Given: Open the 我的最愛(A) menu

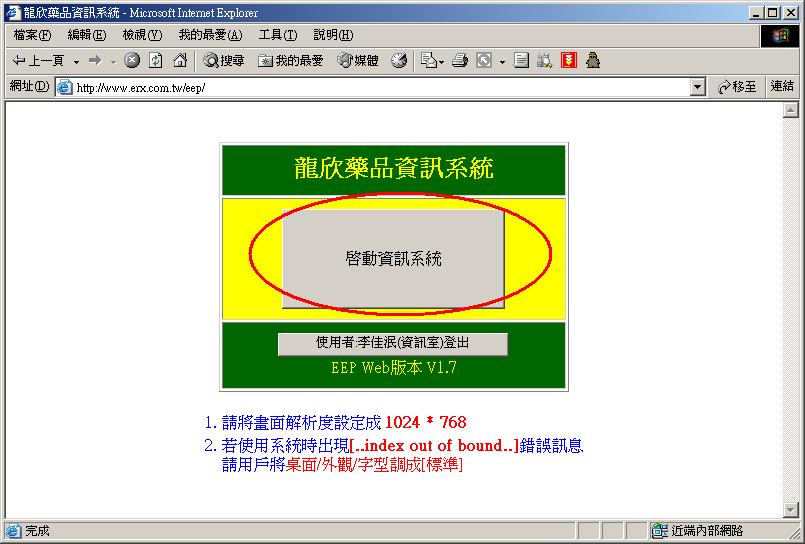Looking at the screenshot, I should tap(210, 35).
